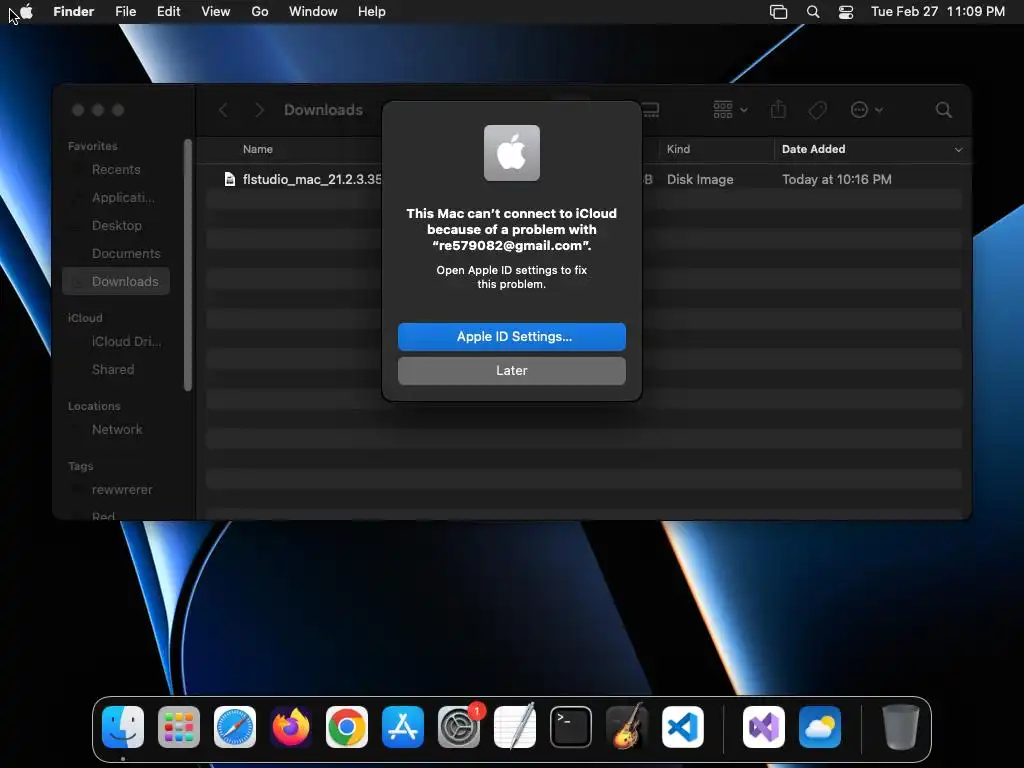Click the gallery view icon behind dialog
Image resolution: width=1024 pixels, height=768 pixels.
pos(650,110)
